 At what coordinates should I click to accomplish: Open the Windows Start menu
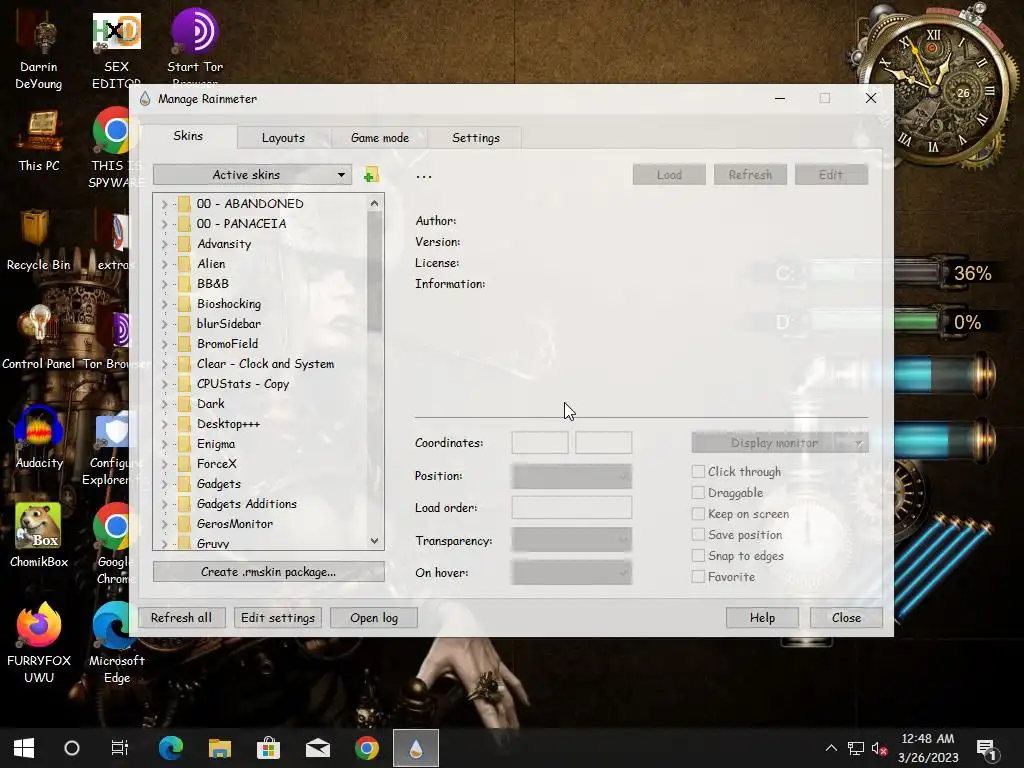(24, 748)
